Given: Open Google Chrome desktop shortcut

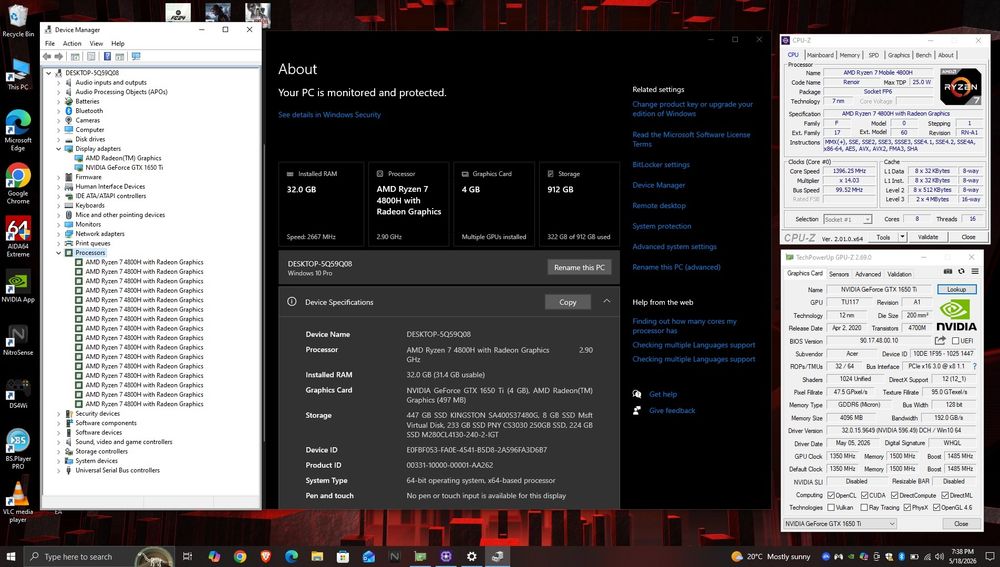Looking at the screenshot, I should 18,183.
